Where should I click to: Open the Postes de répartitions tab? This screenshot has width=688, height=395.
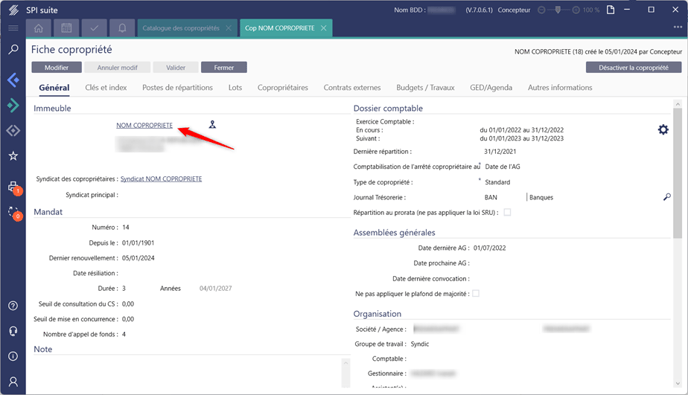[x=177, y=87]
